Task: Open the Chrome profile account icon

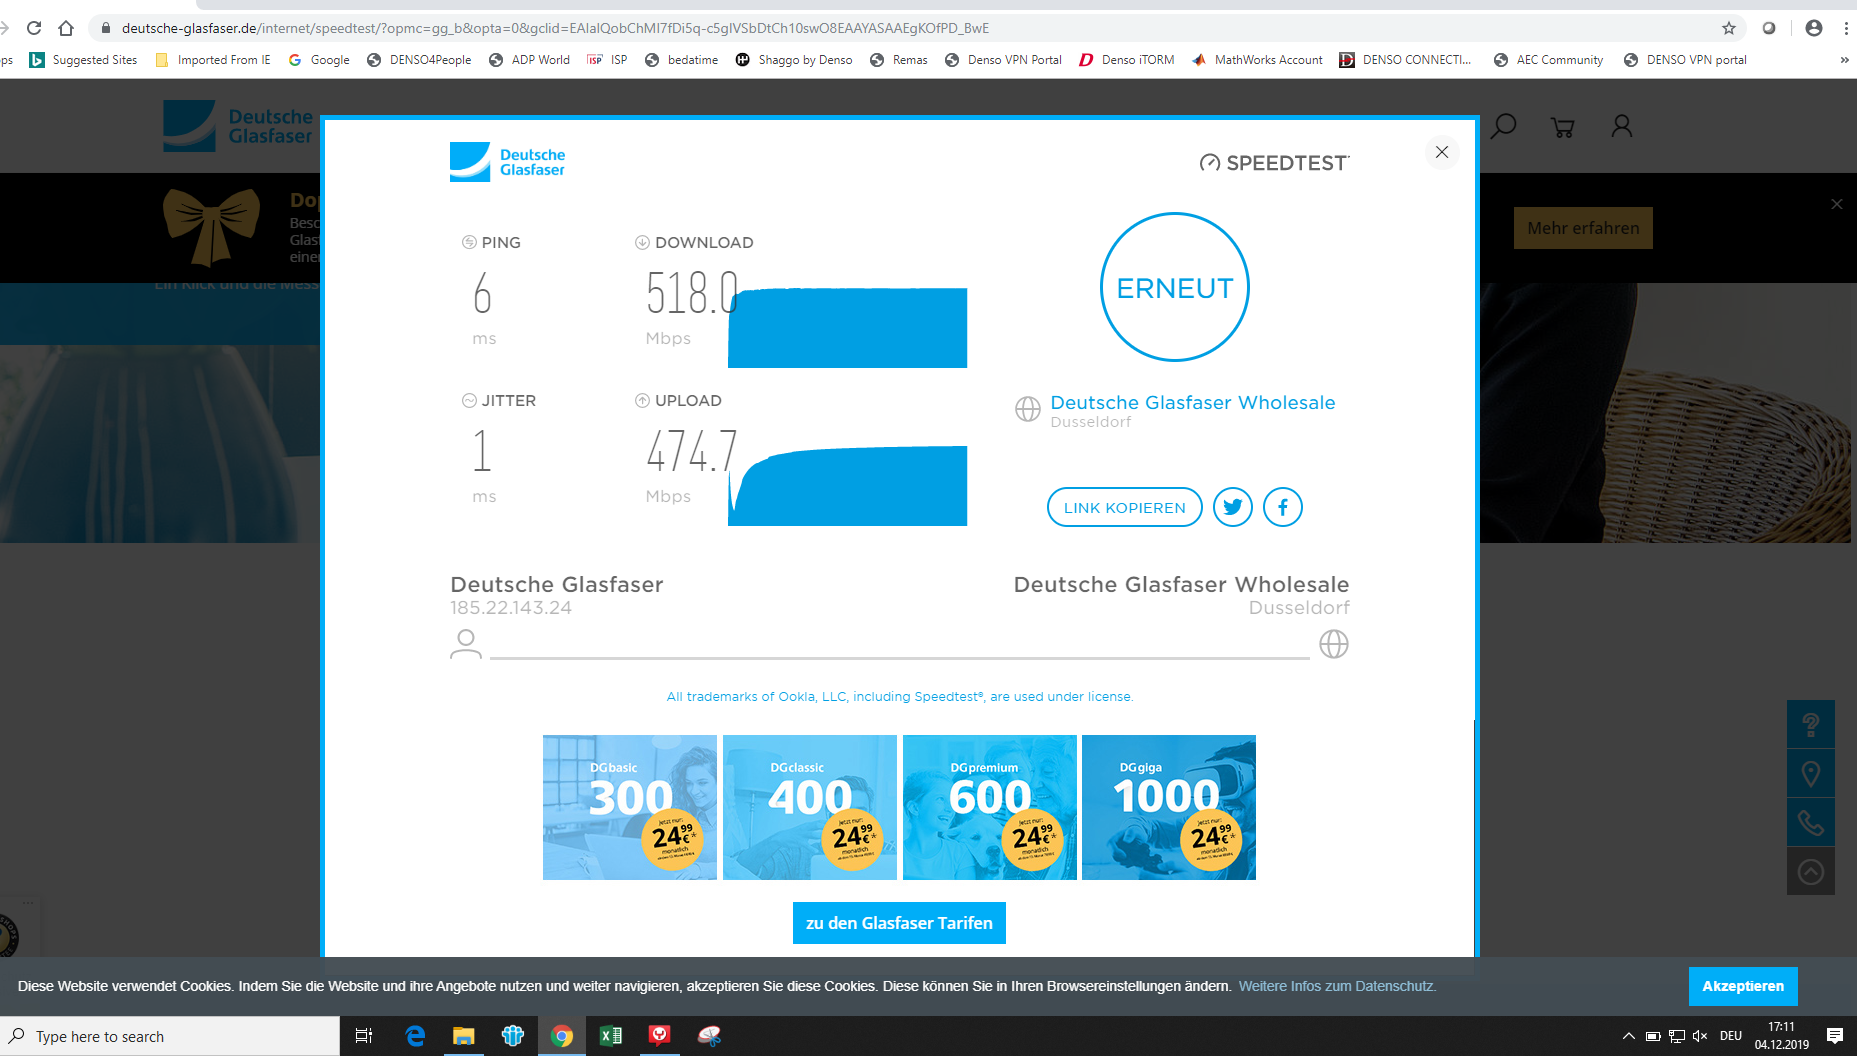Action: [1814, 28]
